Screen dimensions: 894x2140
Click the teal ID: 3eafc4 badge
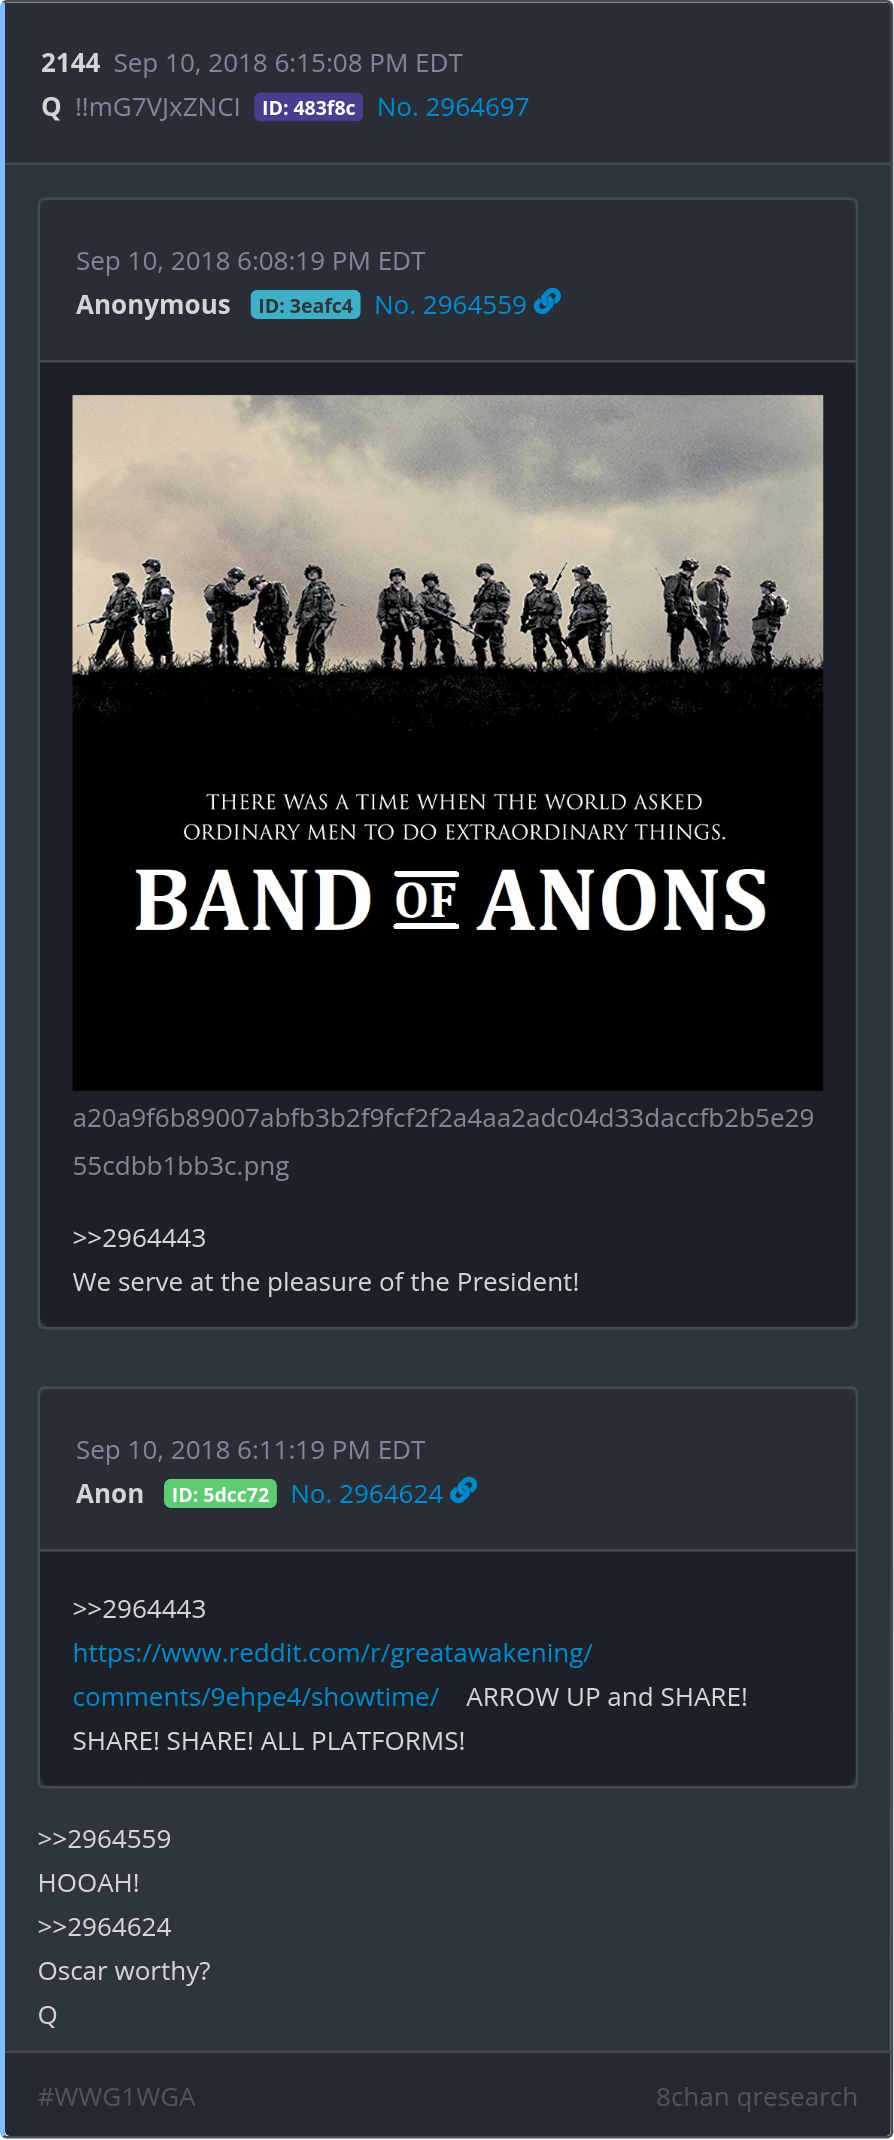(x=305, y=305)
